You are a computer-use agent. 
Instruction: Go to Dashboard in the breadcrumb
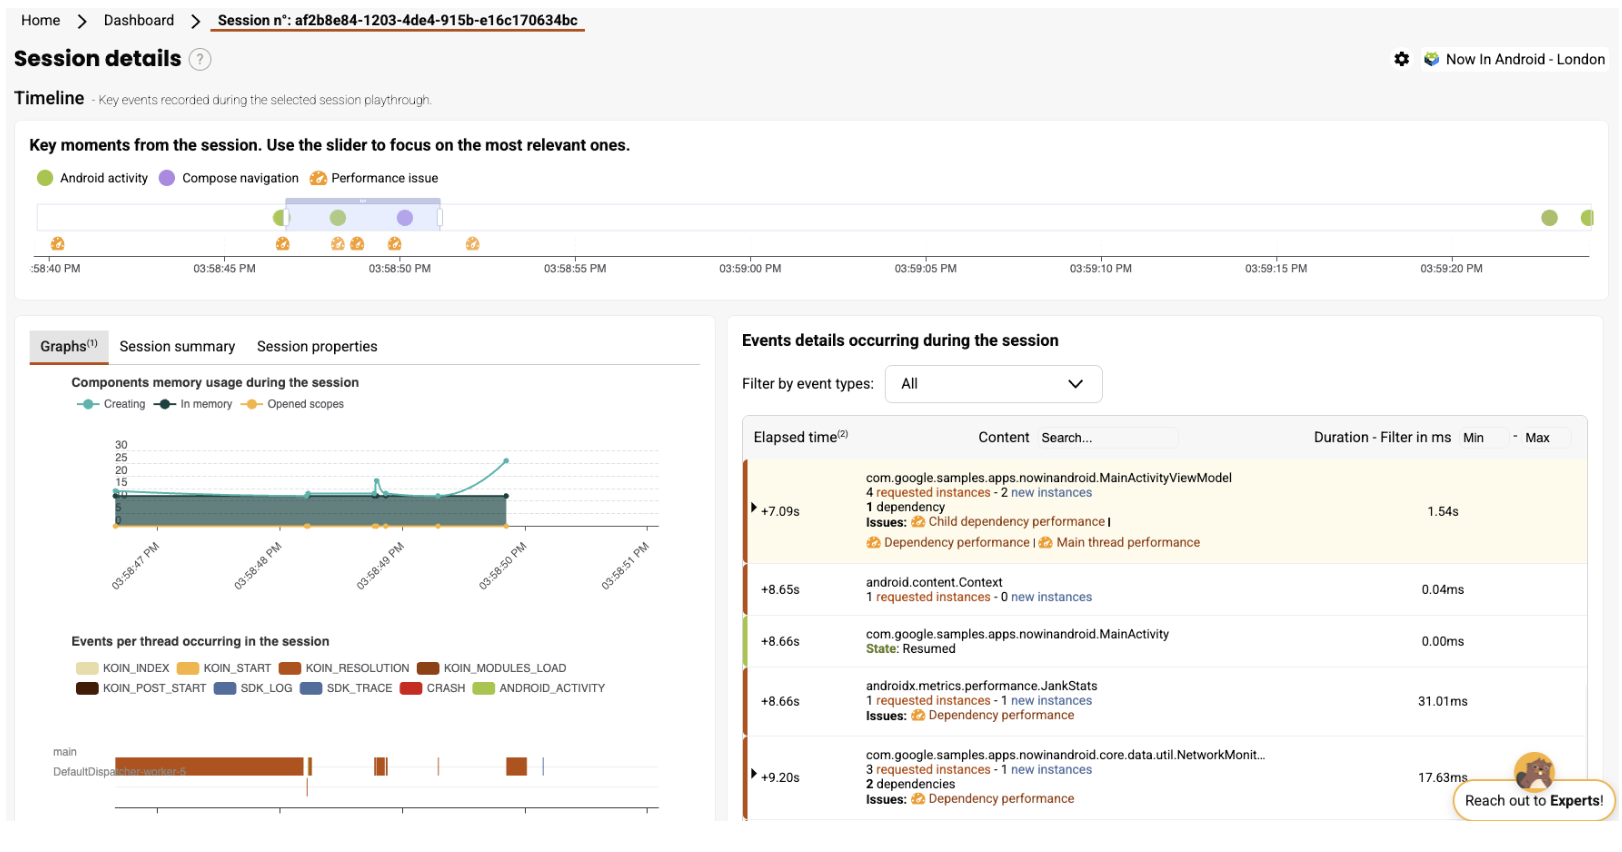(139, 20)
